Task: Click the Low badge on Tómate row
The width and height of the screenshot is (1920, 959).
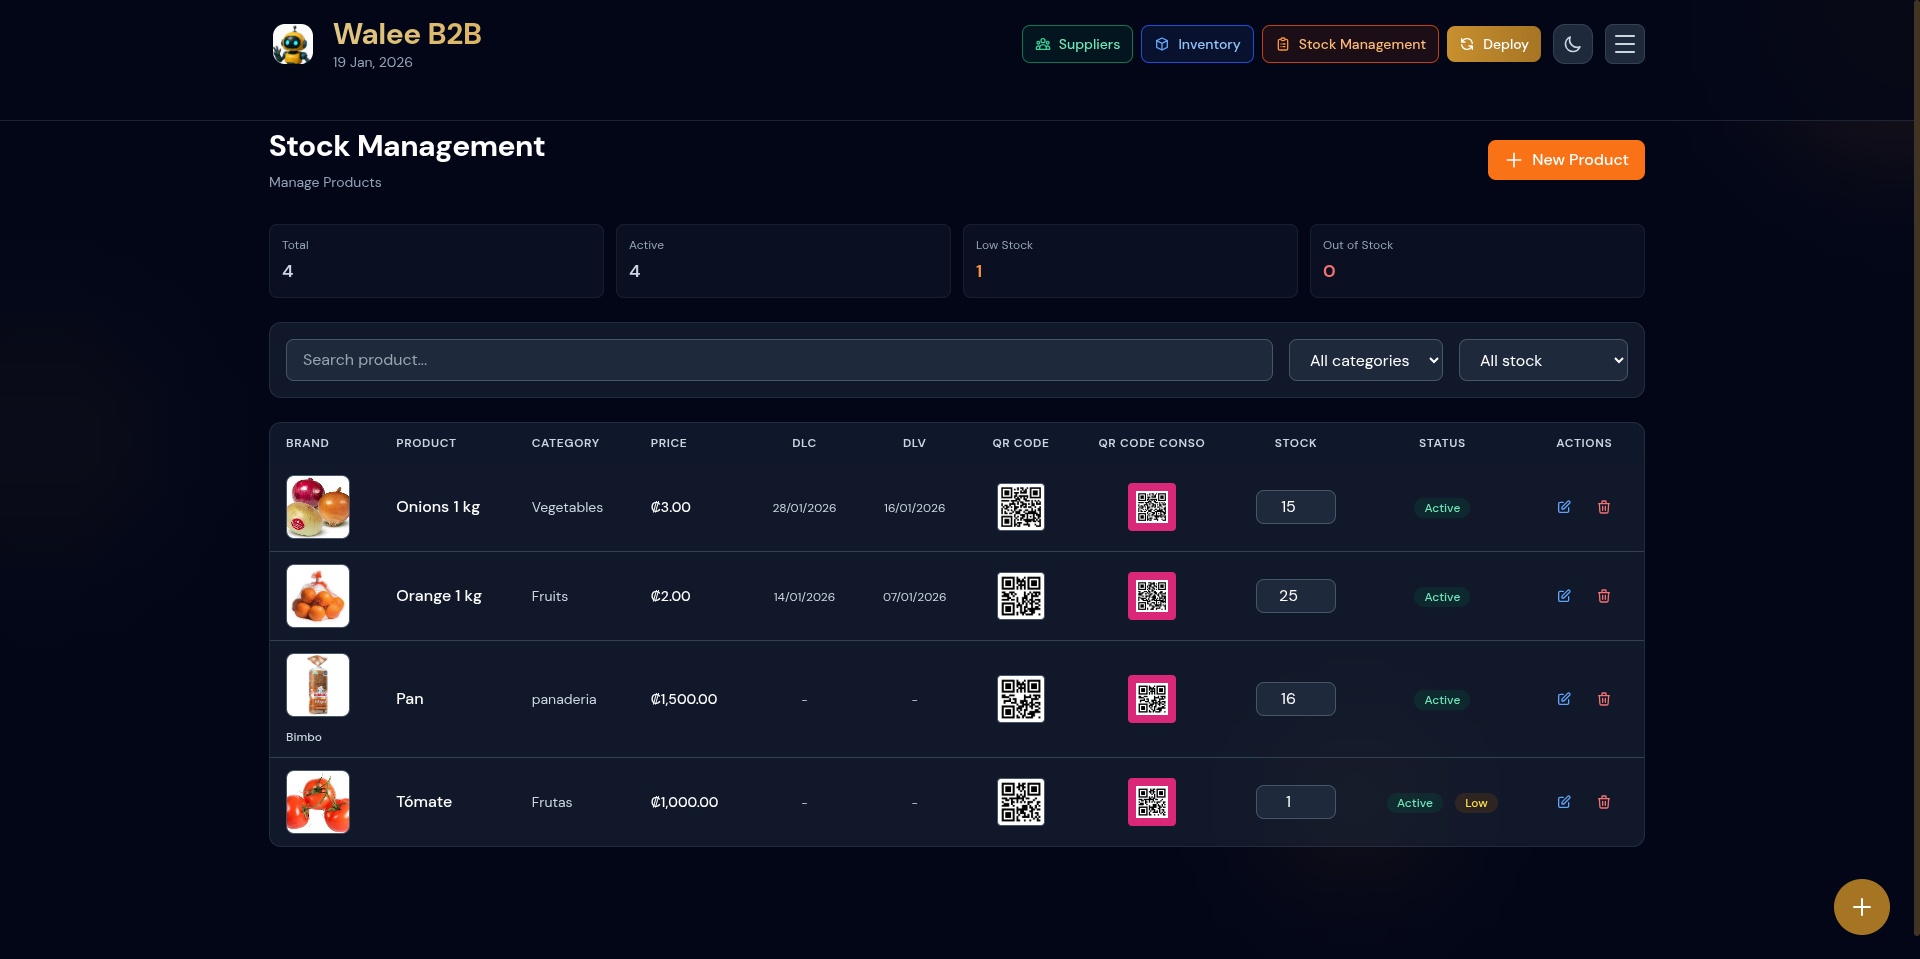Action: (x=1475, y=802)
